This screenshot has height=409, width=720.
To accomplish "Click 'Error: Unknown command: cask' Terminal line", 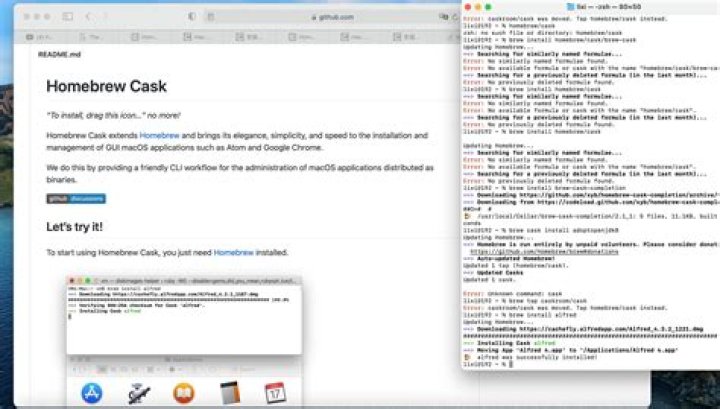I will (512, 294).
